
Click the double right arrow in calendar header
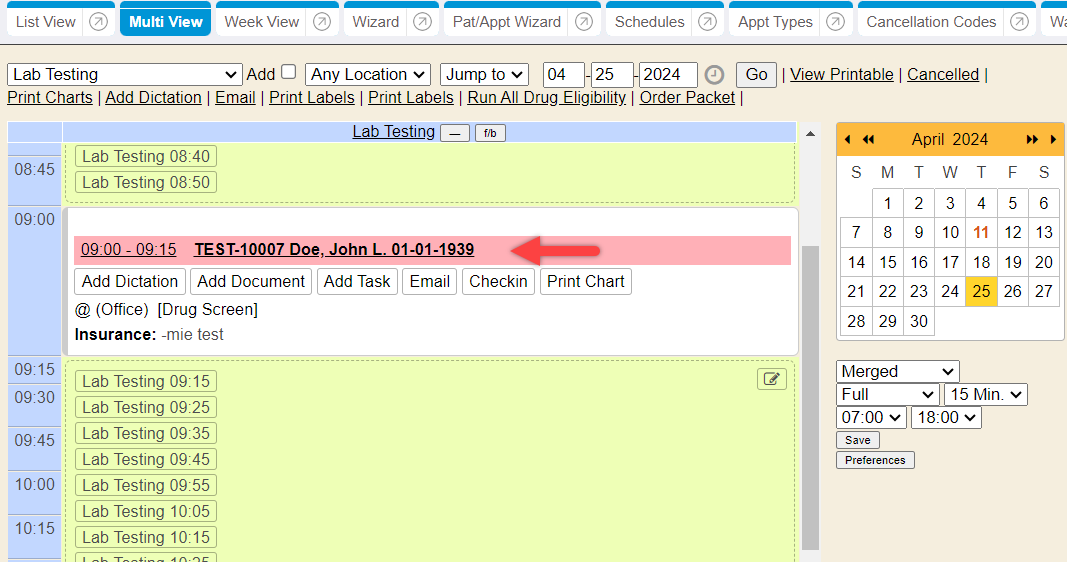1032,139
